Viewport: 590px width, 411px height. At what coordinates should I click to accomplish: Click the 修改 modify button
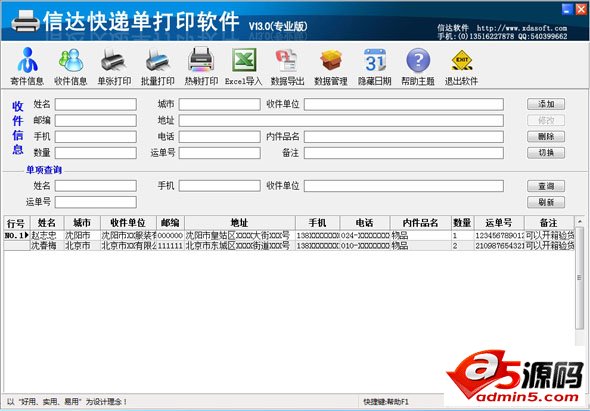[546, 120]
